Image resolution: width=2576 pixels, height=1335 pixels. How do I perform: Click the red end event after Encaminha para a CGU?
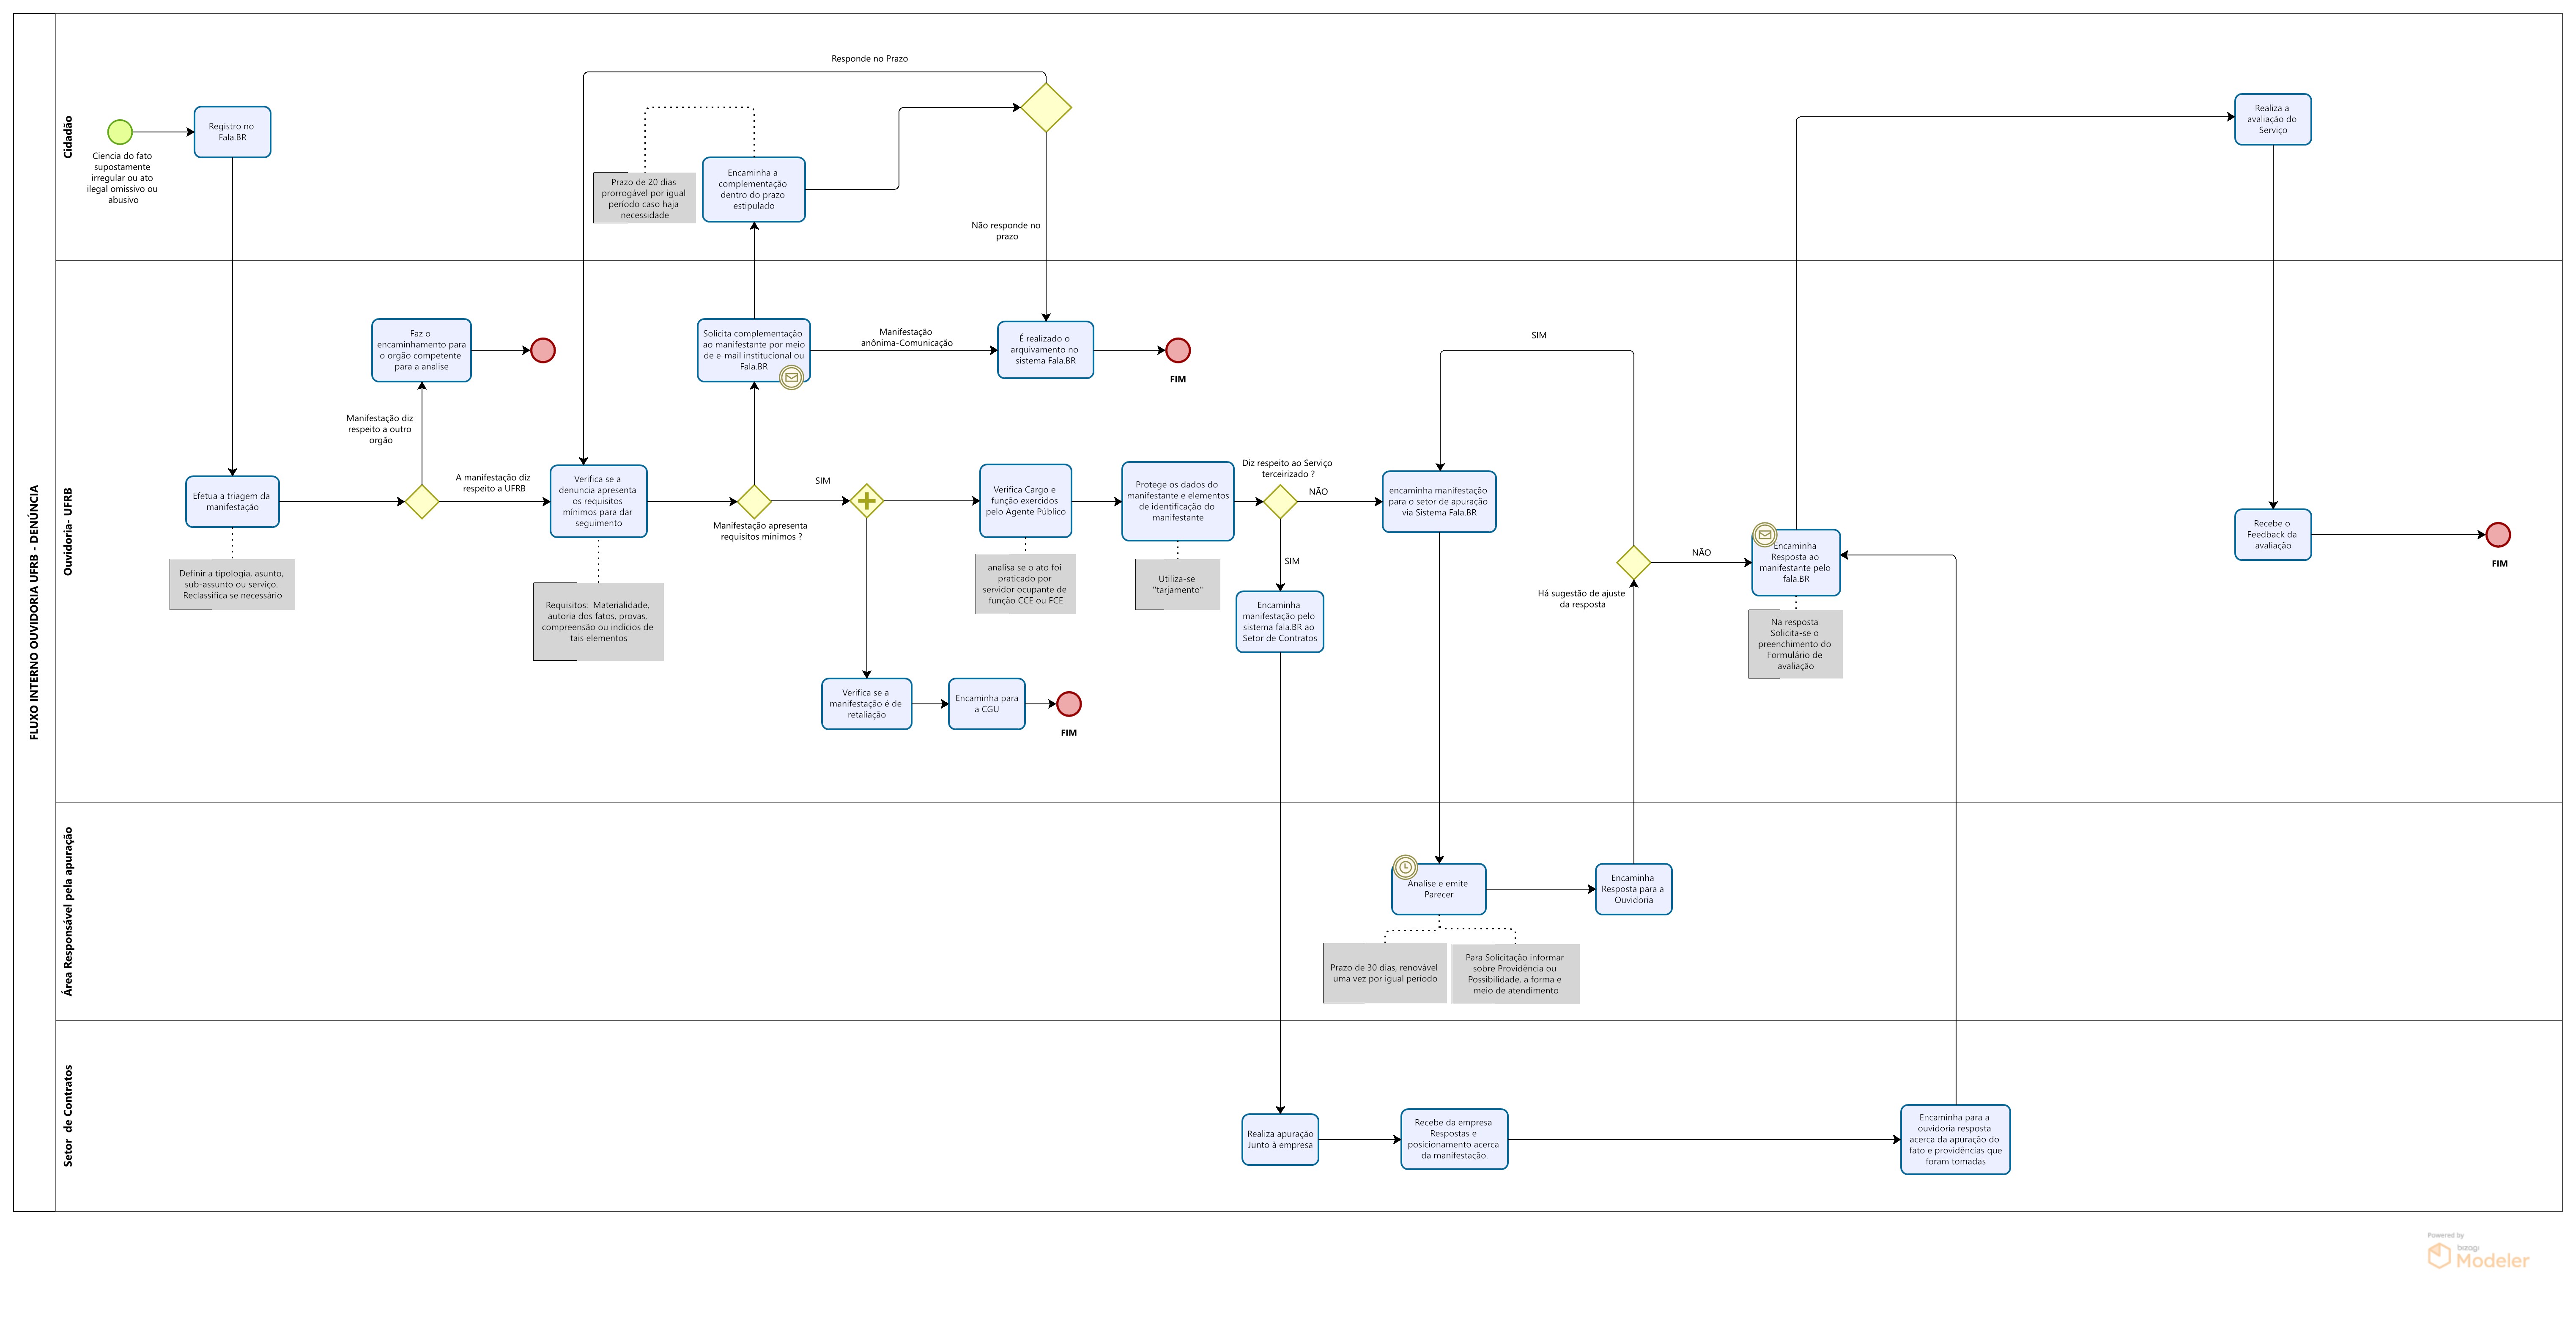click(x=1069, y=704)
